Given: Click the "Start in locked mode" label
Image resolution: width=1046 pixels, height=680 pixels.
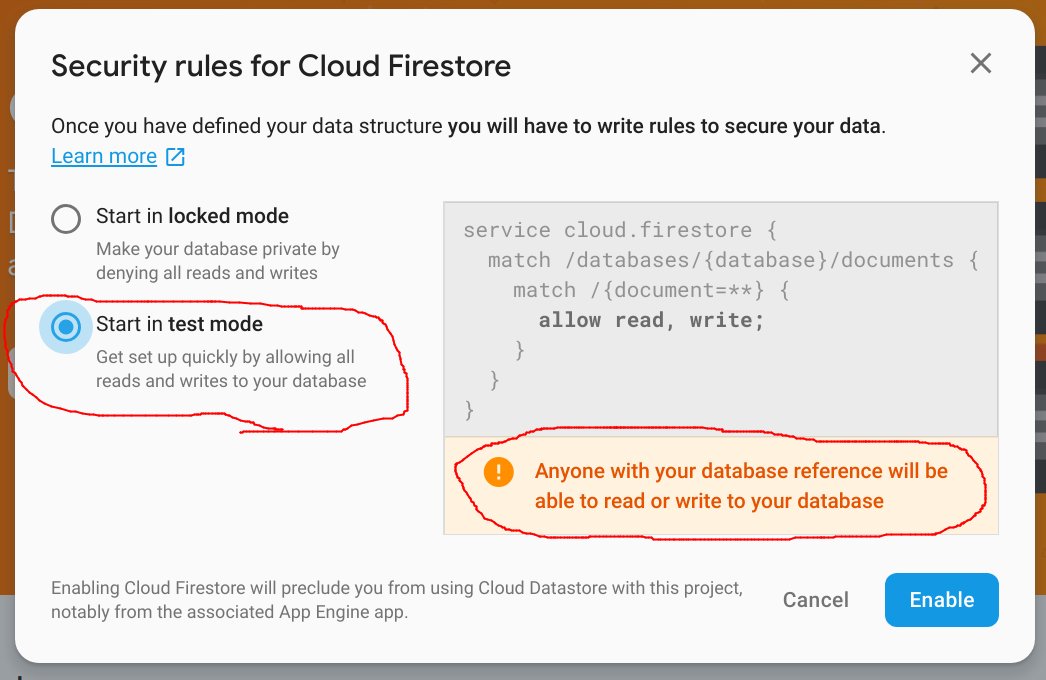Looking at the screenshot, I should pos(192,216).
